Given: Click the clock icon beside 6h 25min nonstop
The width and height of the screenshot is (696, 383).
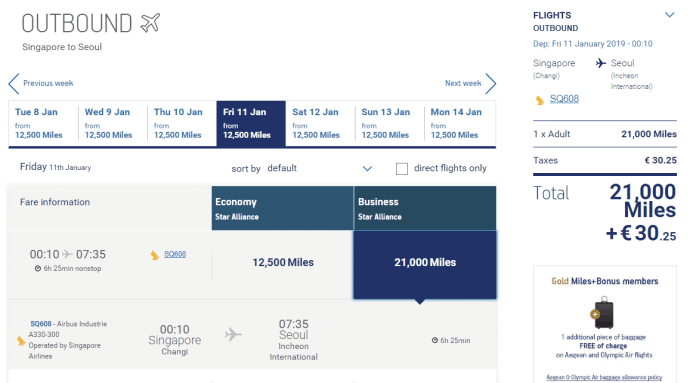Looking at the screenshot, I should coord(38,268).
